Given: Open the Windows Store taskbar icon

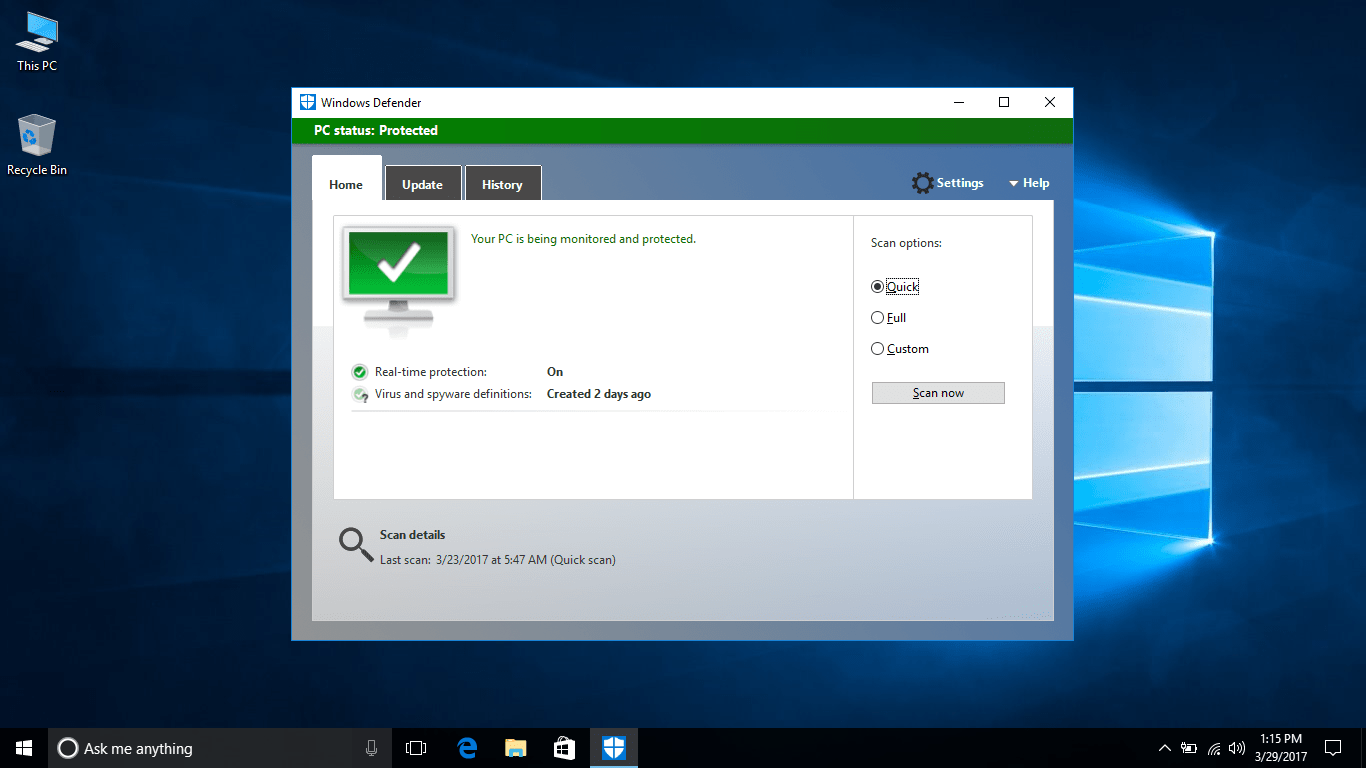Looking at the screenshot, I should pyautogui.click(x=564, y=748).
